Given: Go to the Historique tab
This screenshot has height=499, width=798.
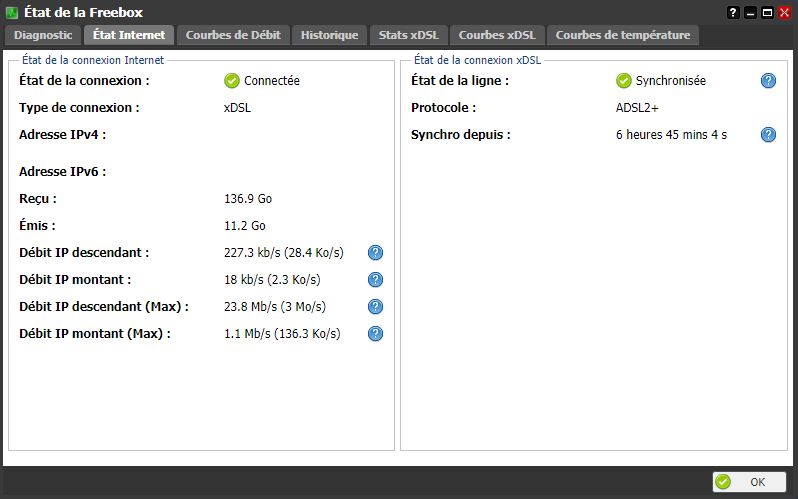Looking at the screenshot, I should coord(329,35).
